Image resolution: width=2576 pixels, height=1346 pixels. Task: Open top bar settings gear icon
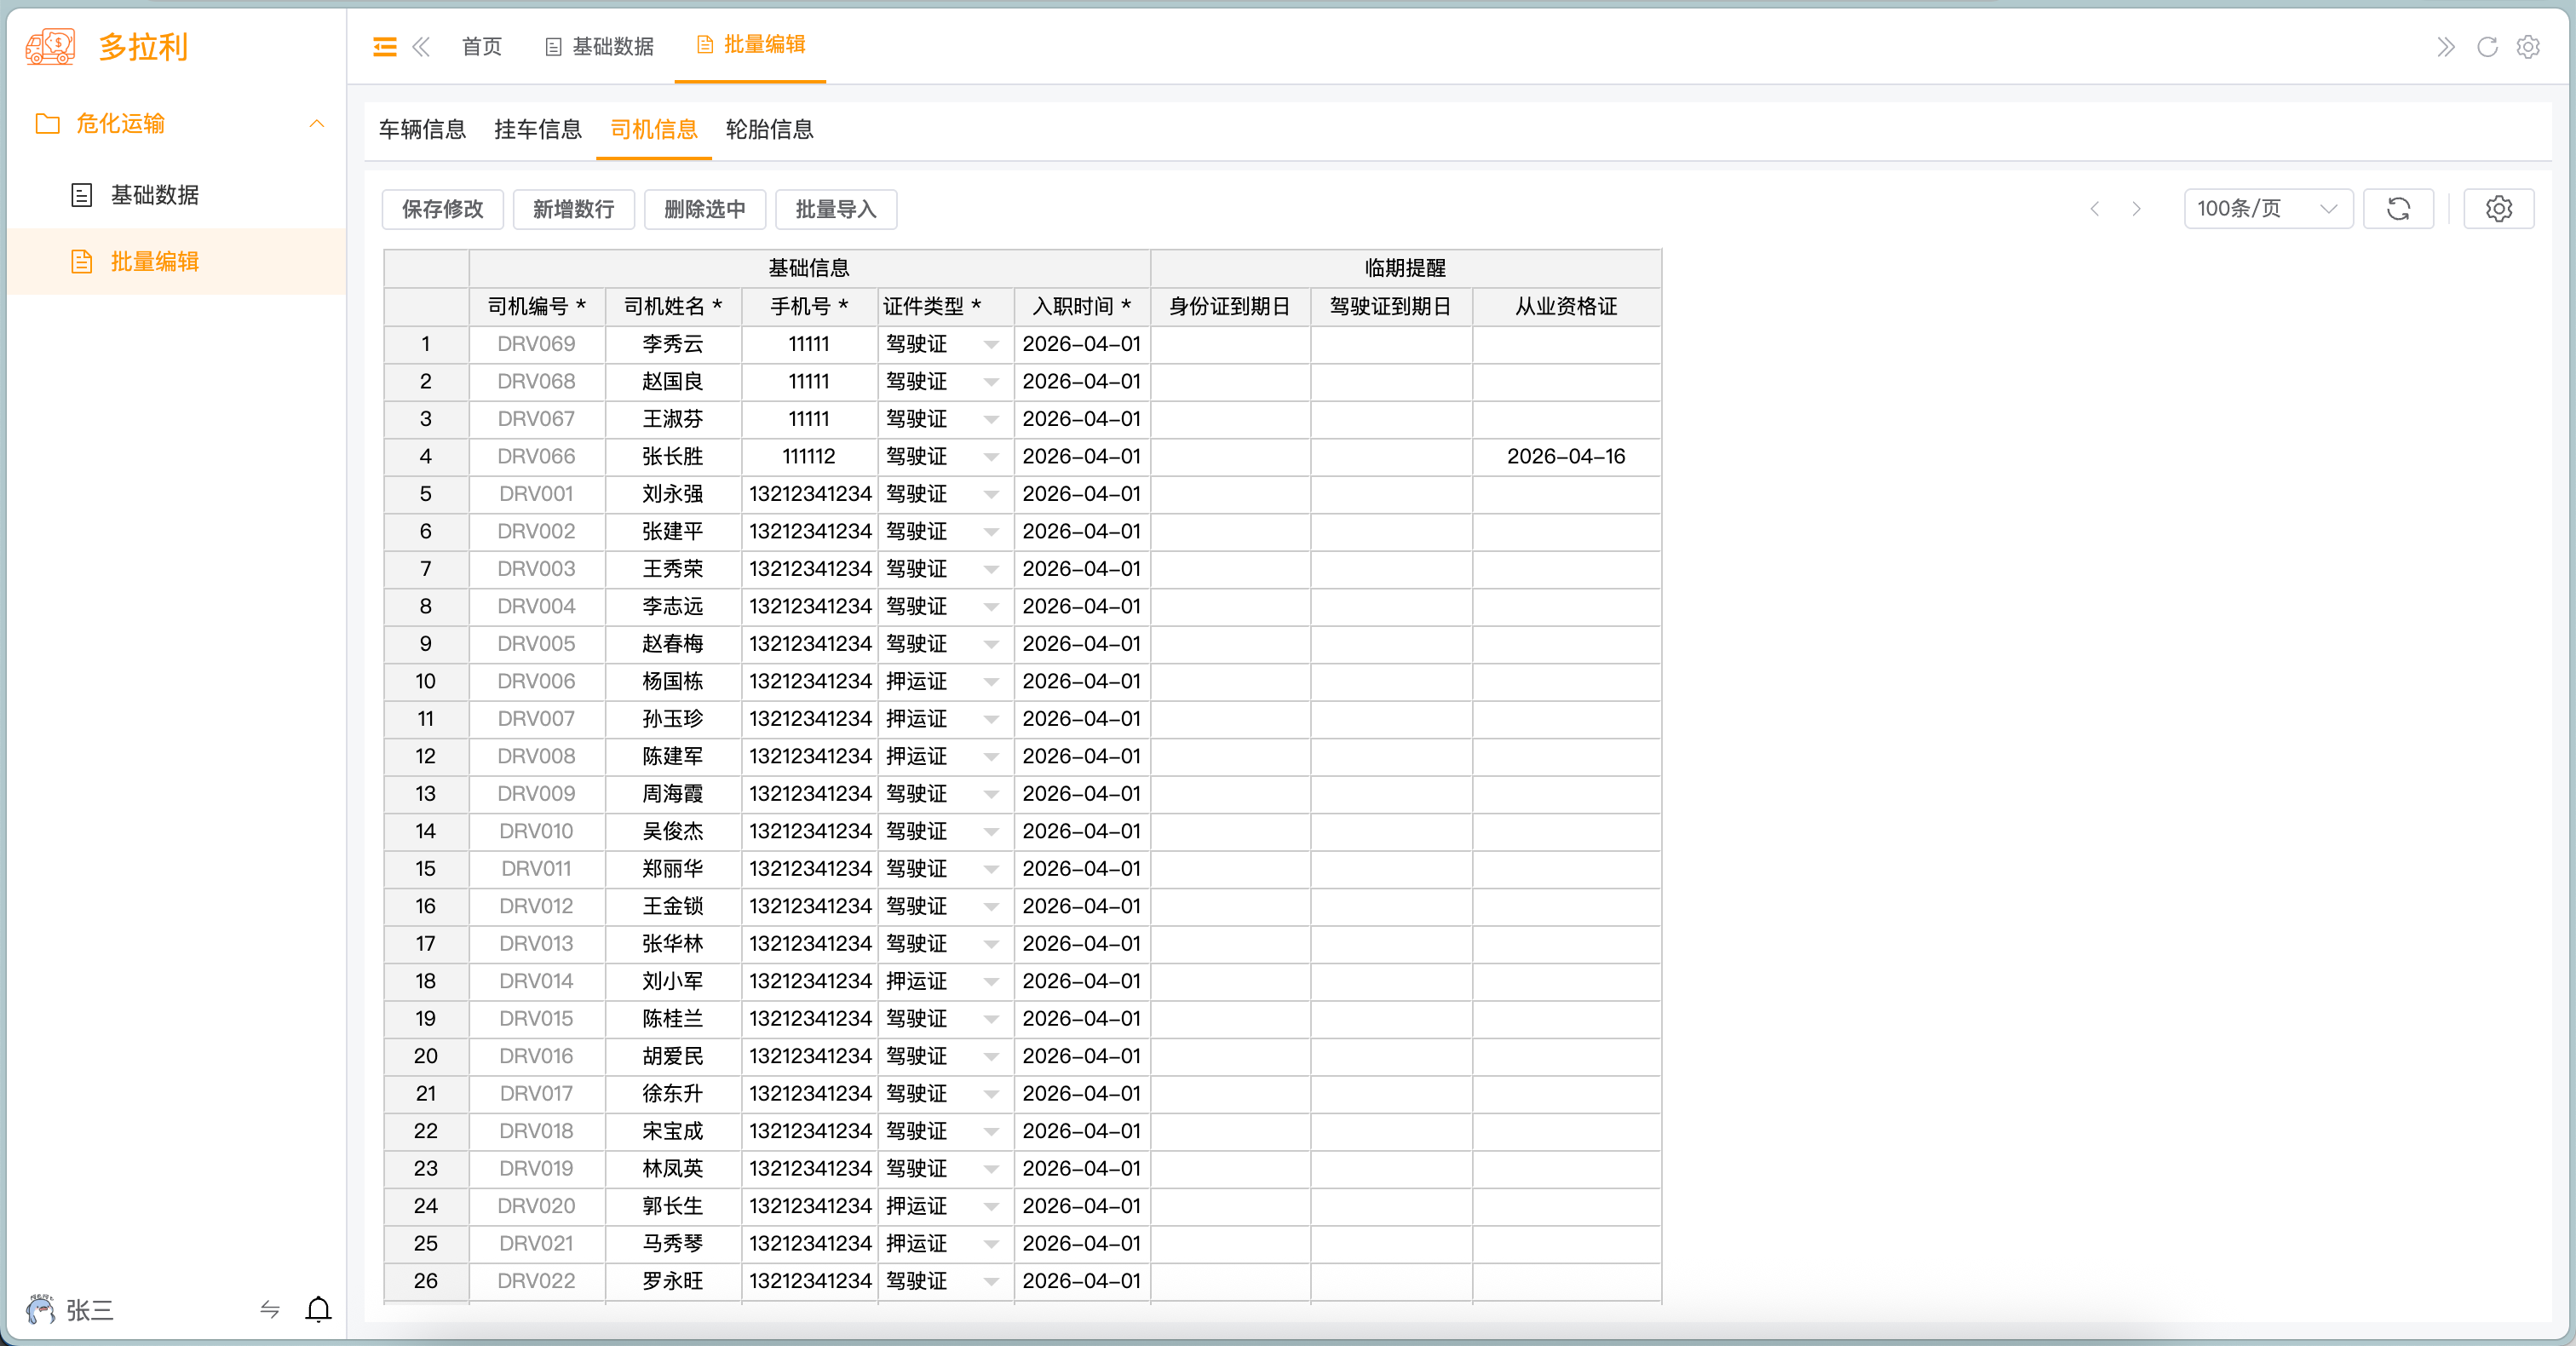tap(2528, 46)
